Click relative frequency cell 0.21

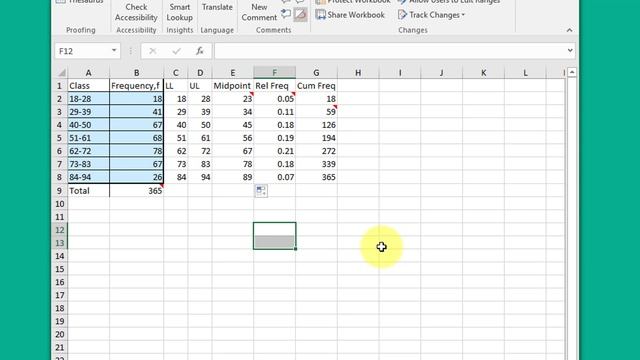click(x=274, y=151)
